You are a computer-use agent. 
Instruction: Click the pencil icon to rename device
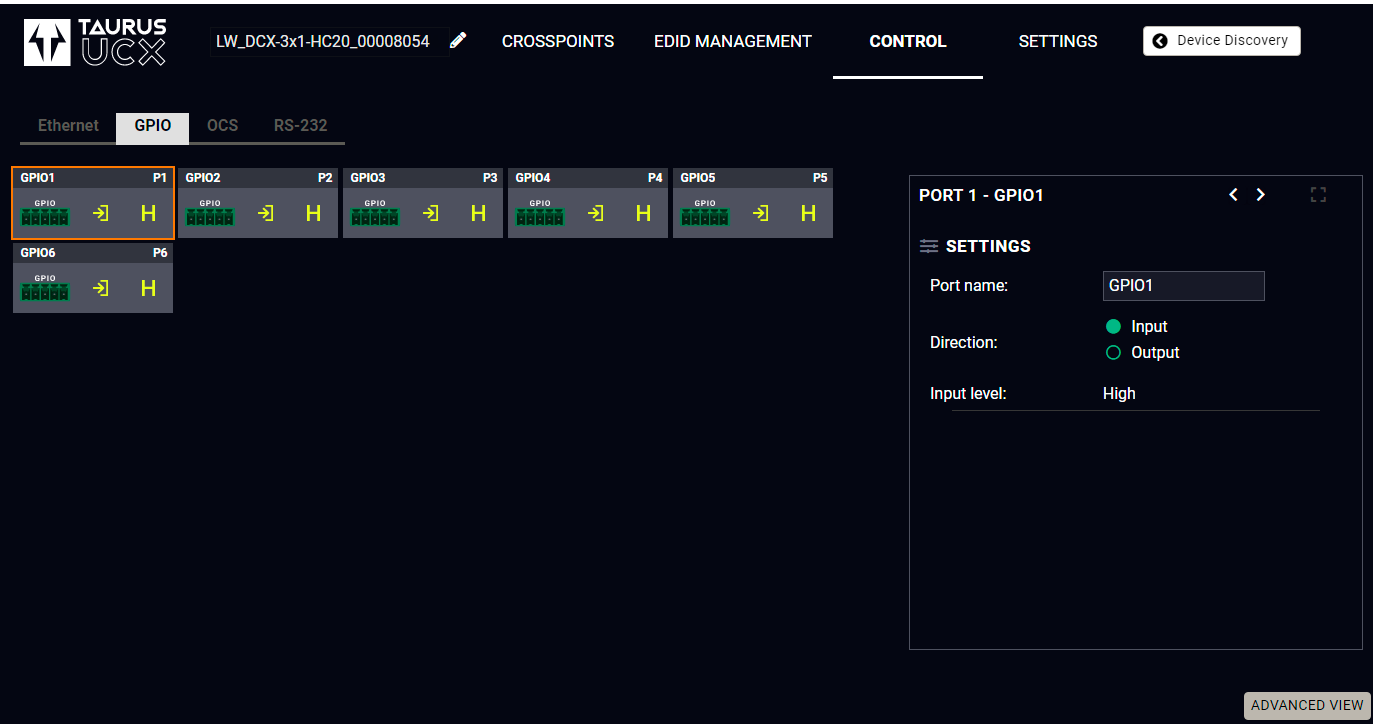tap(458, 41)
